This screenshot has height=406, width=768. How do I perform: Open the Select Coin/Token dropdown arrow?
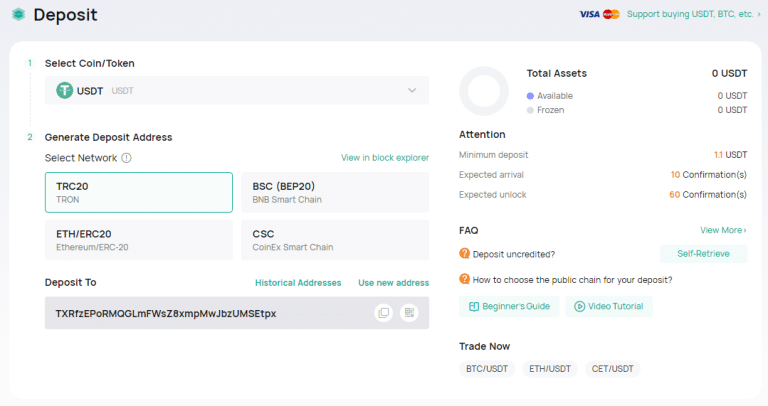(412, 90)
